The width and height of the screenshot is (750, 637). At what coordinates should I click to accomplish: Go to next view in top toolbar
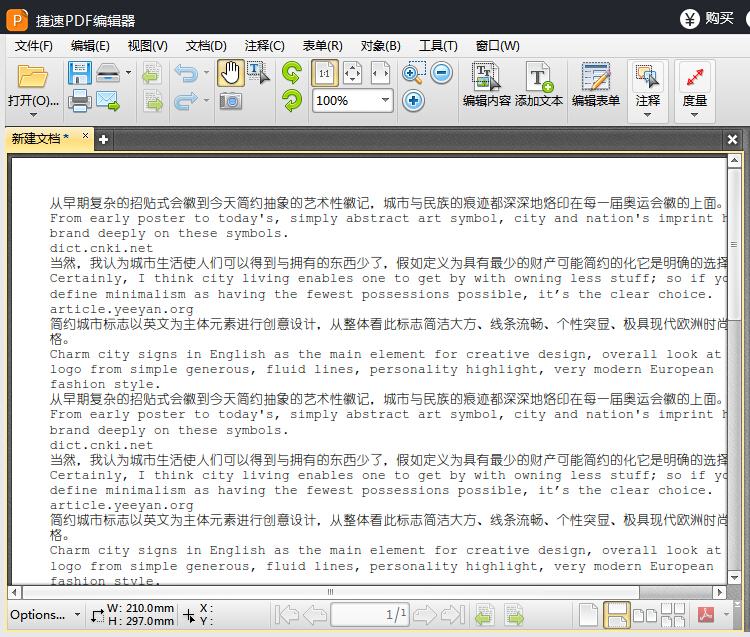point(152,101)
